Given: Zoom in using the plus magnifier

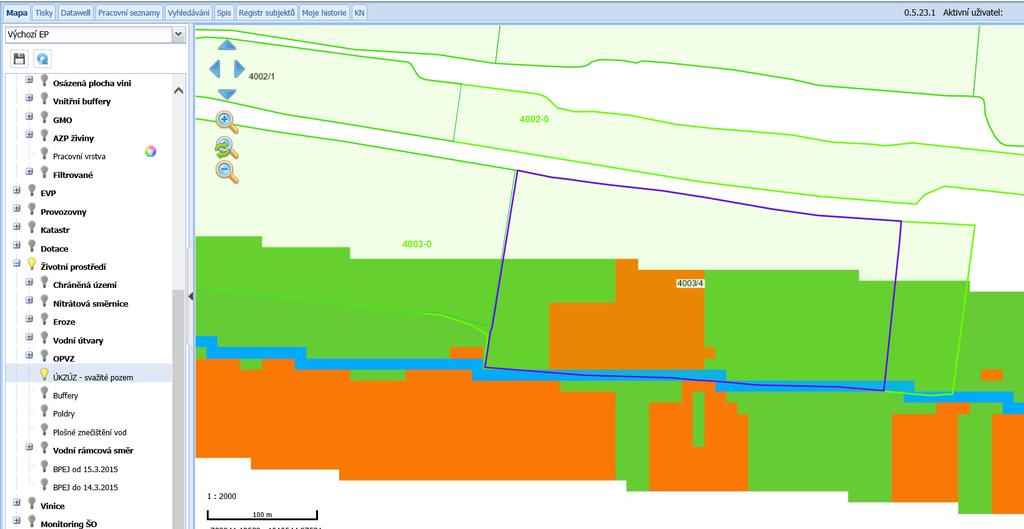Looking at the screenshot, I should pyautogui.click(x=227, y=121).
